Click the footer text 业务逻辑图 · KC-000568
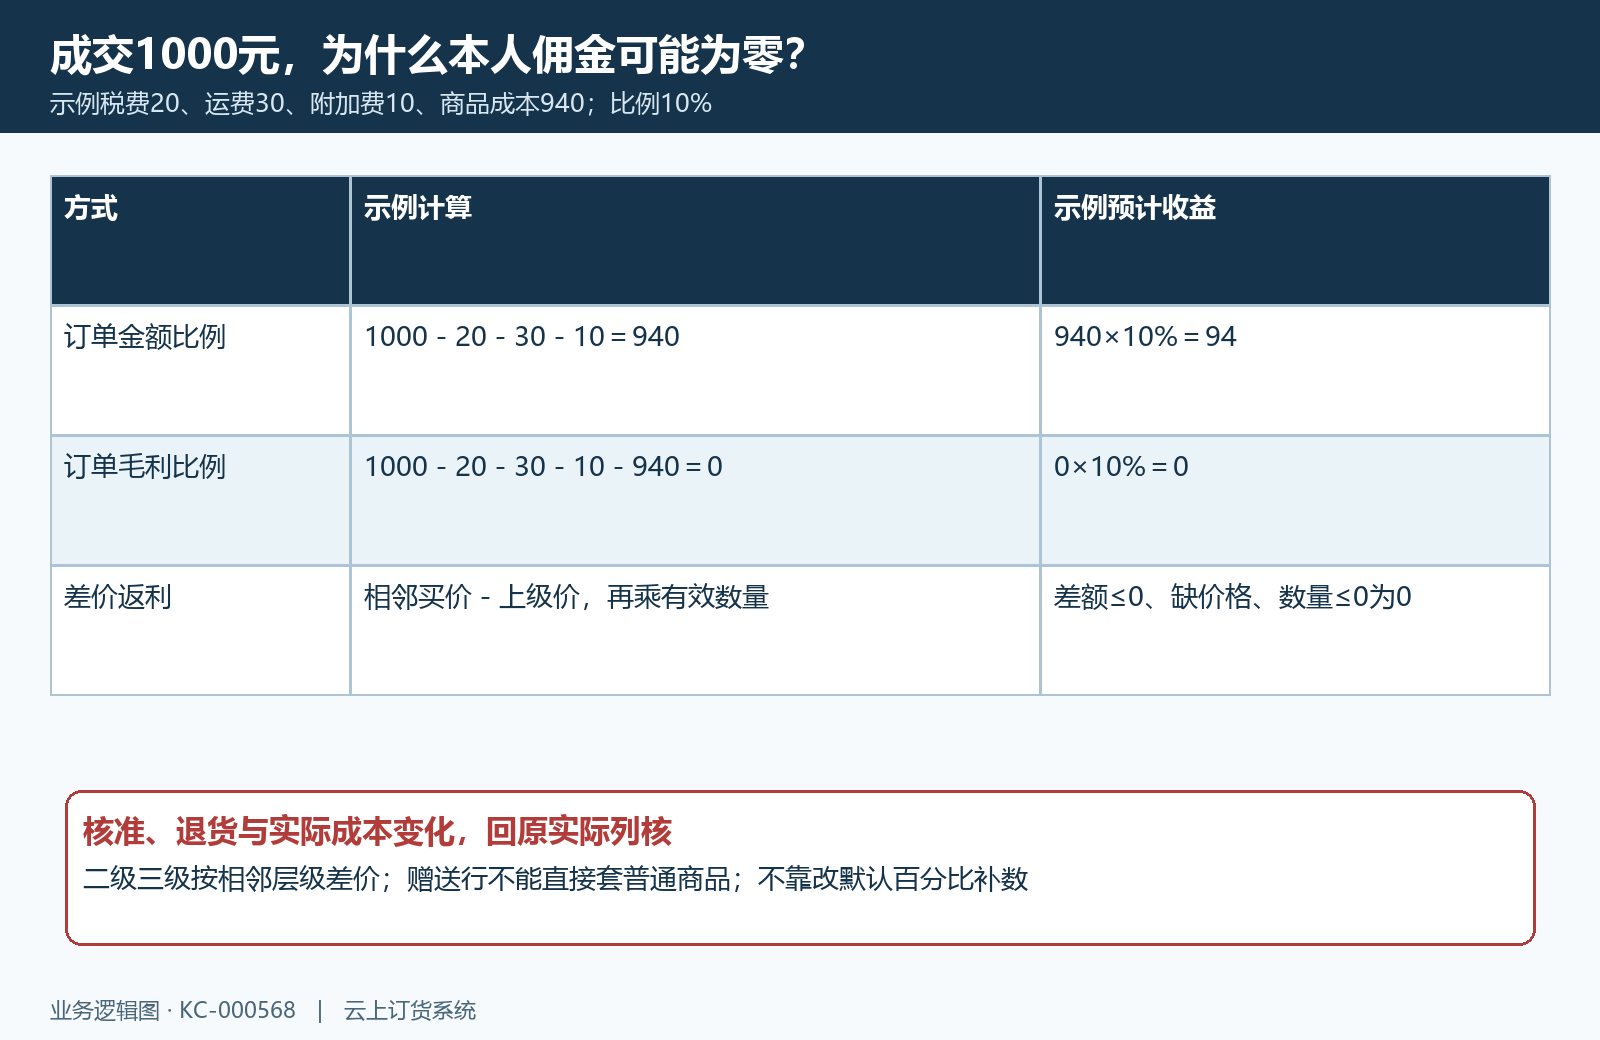 click(173, 1010)
